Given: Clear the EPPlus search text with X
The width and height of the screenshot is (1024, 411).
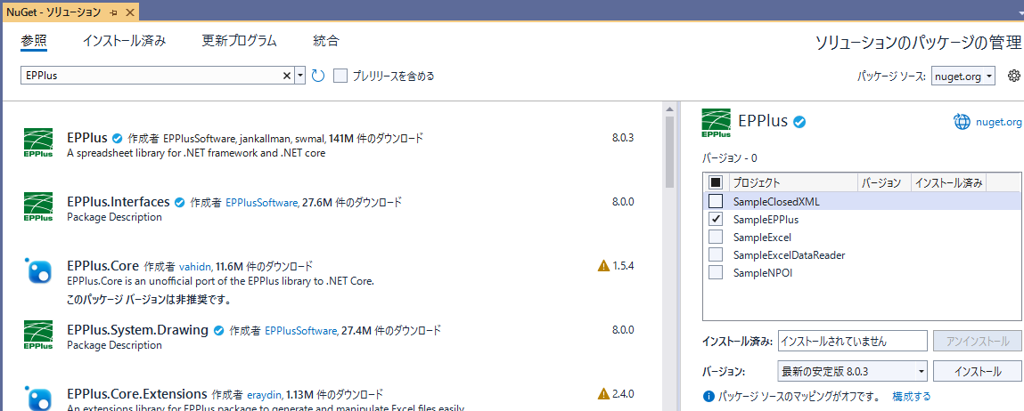Looking at the screenshot, I should pos(287,76).
